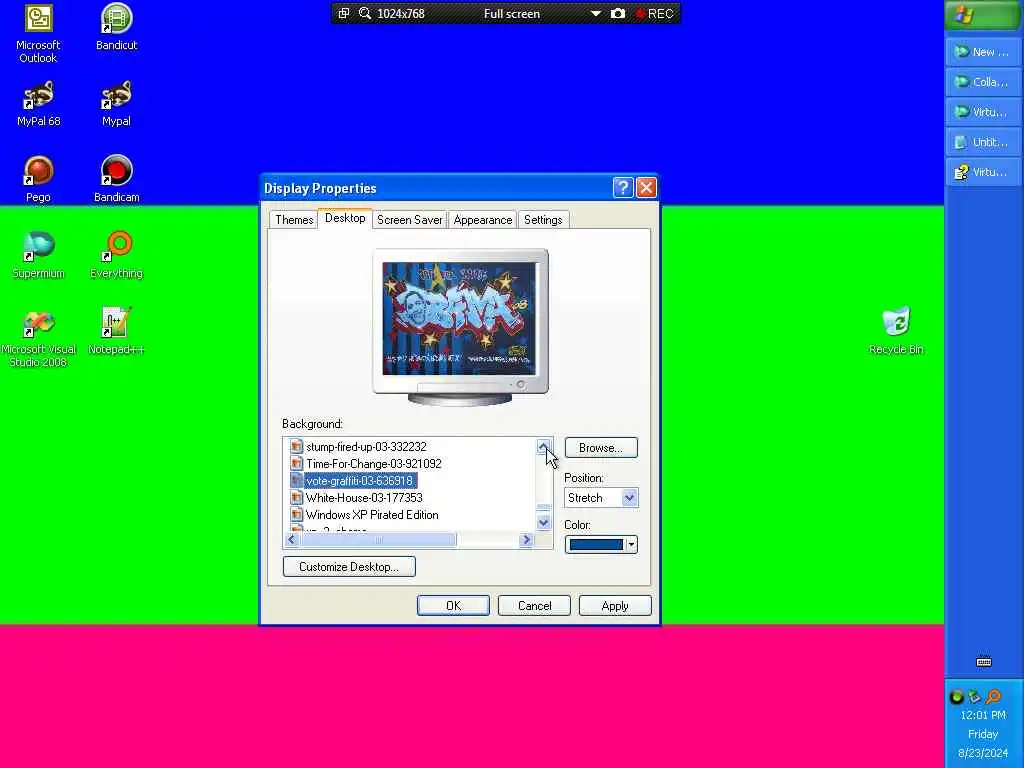Open the Screen Saver tab
1024x768 pixels.
409,220
